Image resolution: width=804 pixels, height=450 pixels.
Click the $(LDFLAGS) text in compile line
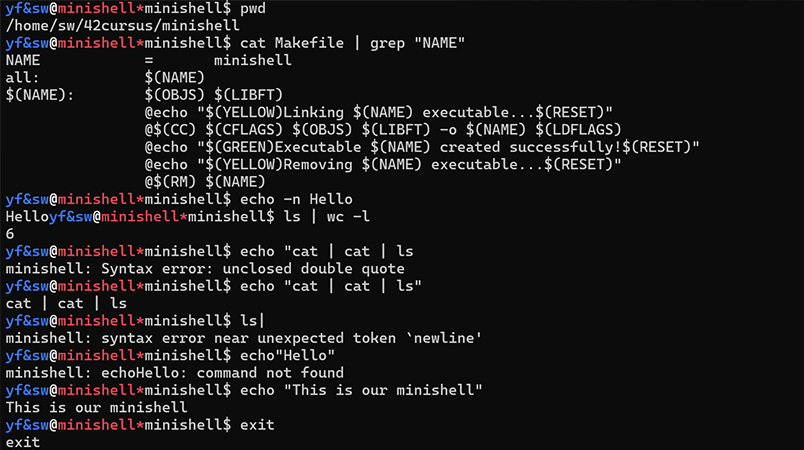pos(578,130)
